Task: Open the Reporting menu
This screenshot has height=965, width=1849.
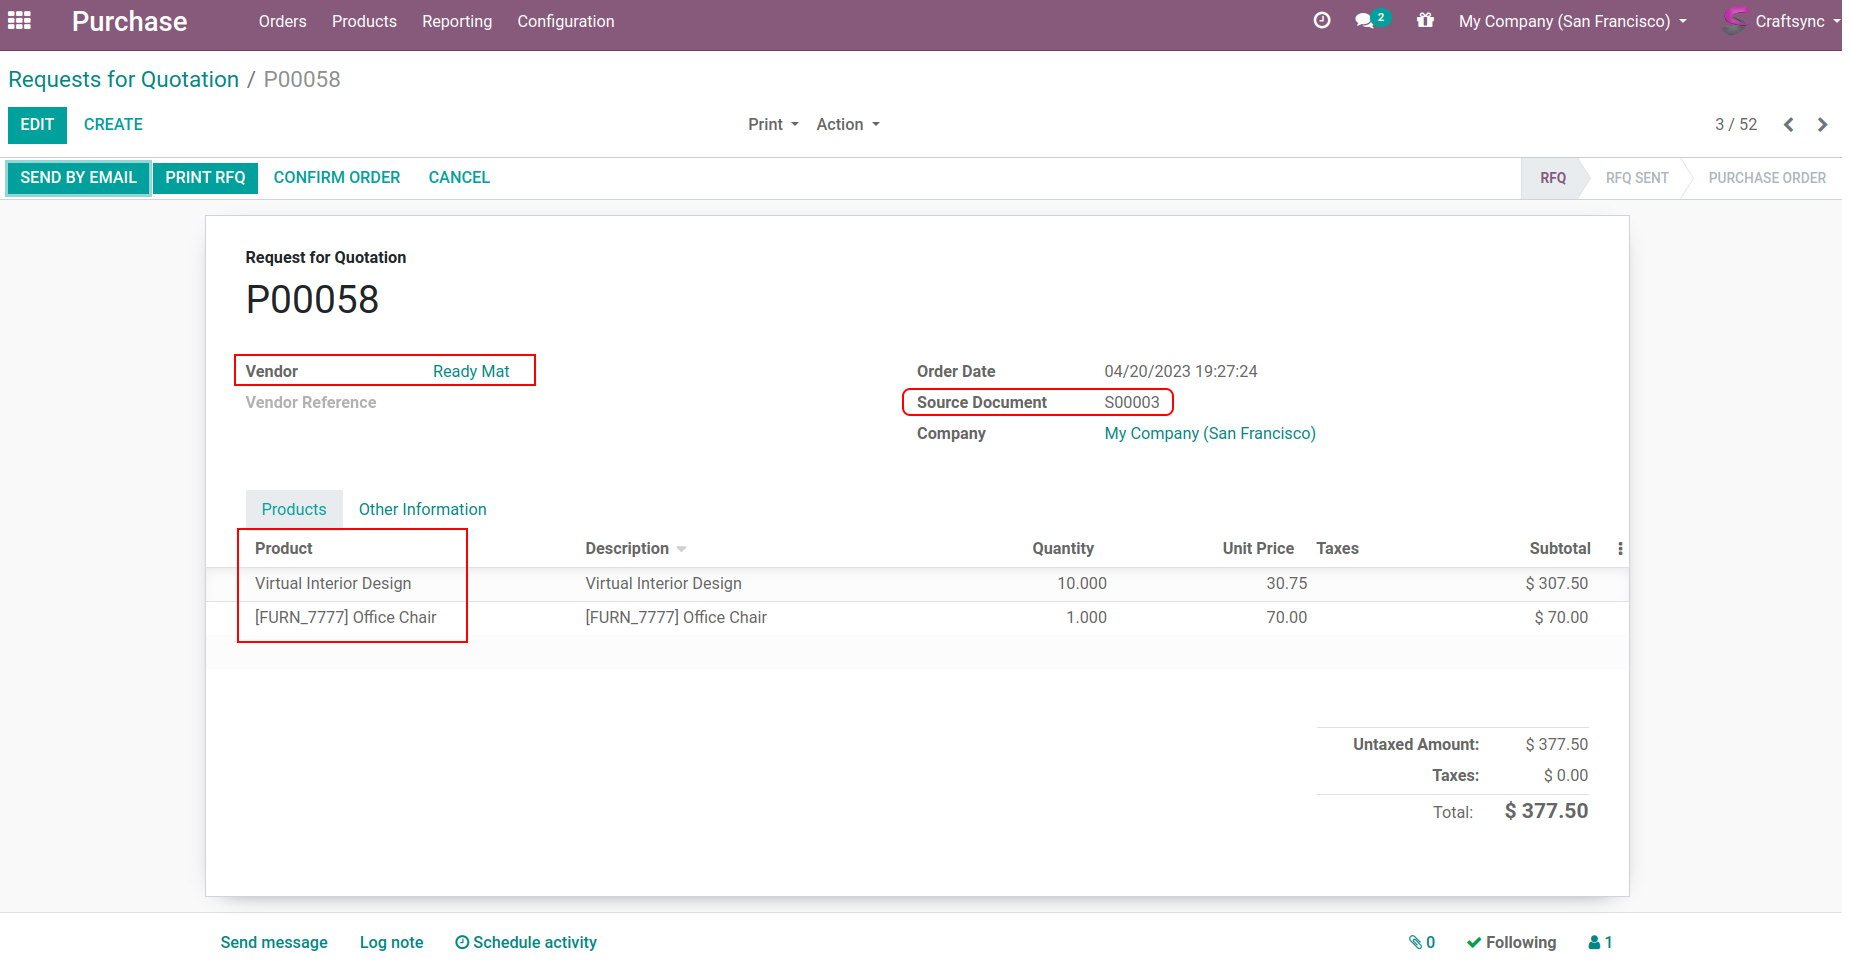Action: [x=456, y=21]
